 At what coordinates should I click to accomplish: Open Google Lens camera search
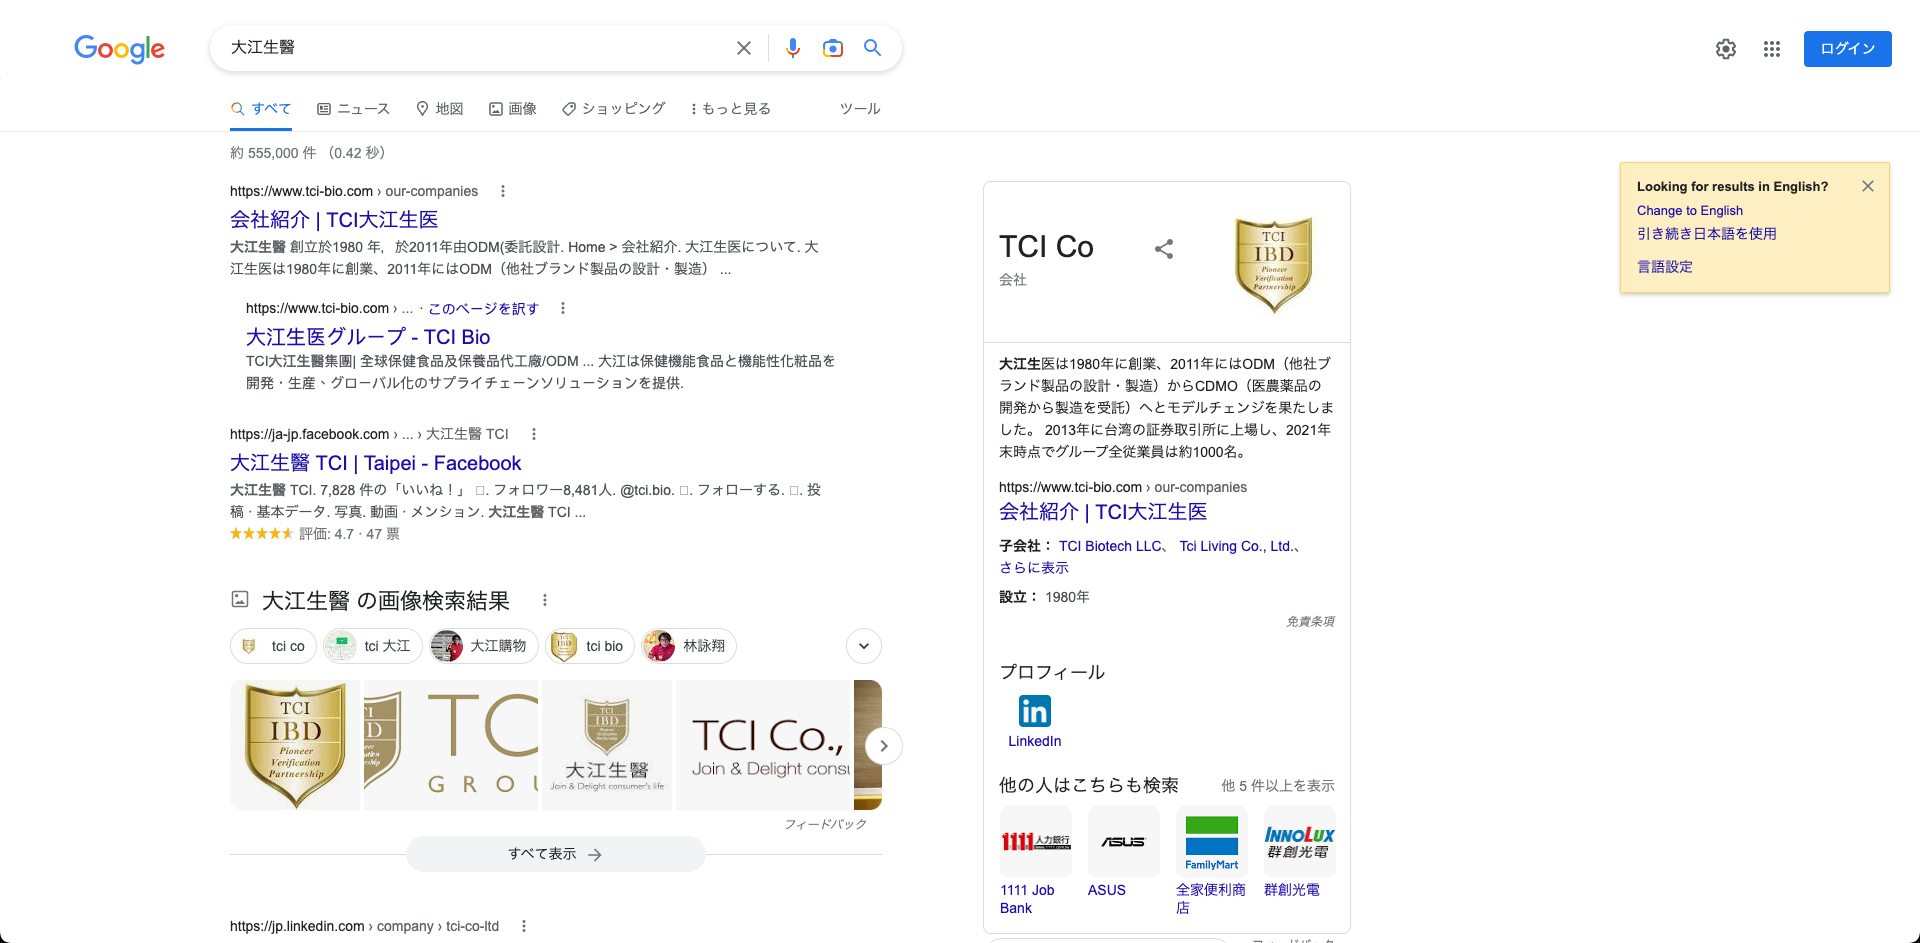[833, 48]
